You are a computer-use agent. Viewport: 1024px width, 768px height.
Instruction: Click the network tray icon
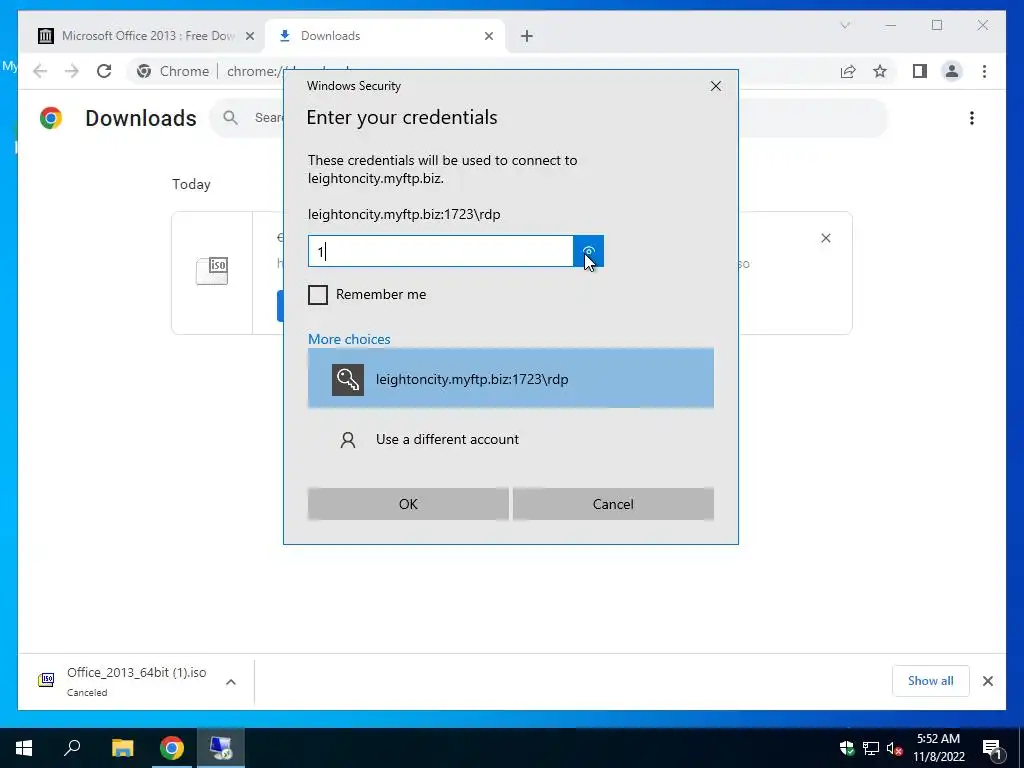(x=871, y=748)
